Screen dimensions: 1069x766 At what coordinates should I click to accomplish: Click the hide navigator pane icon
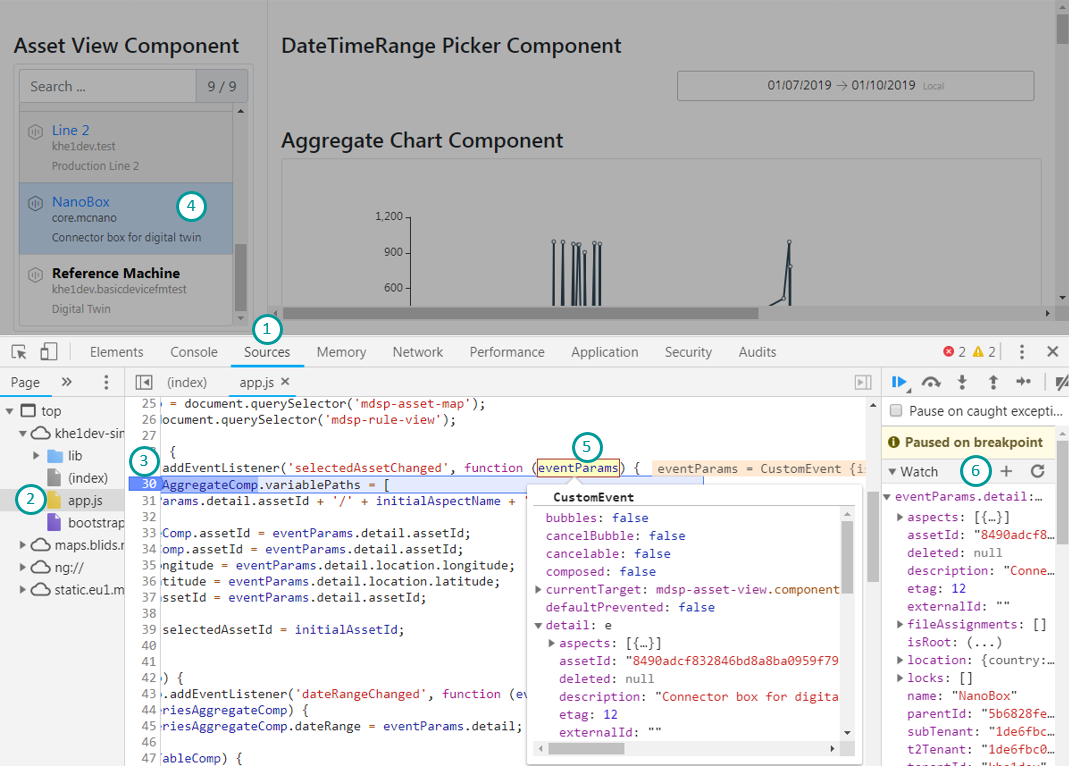(144, 382)
